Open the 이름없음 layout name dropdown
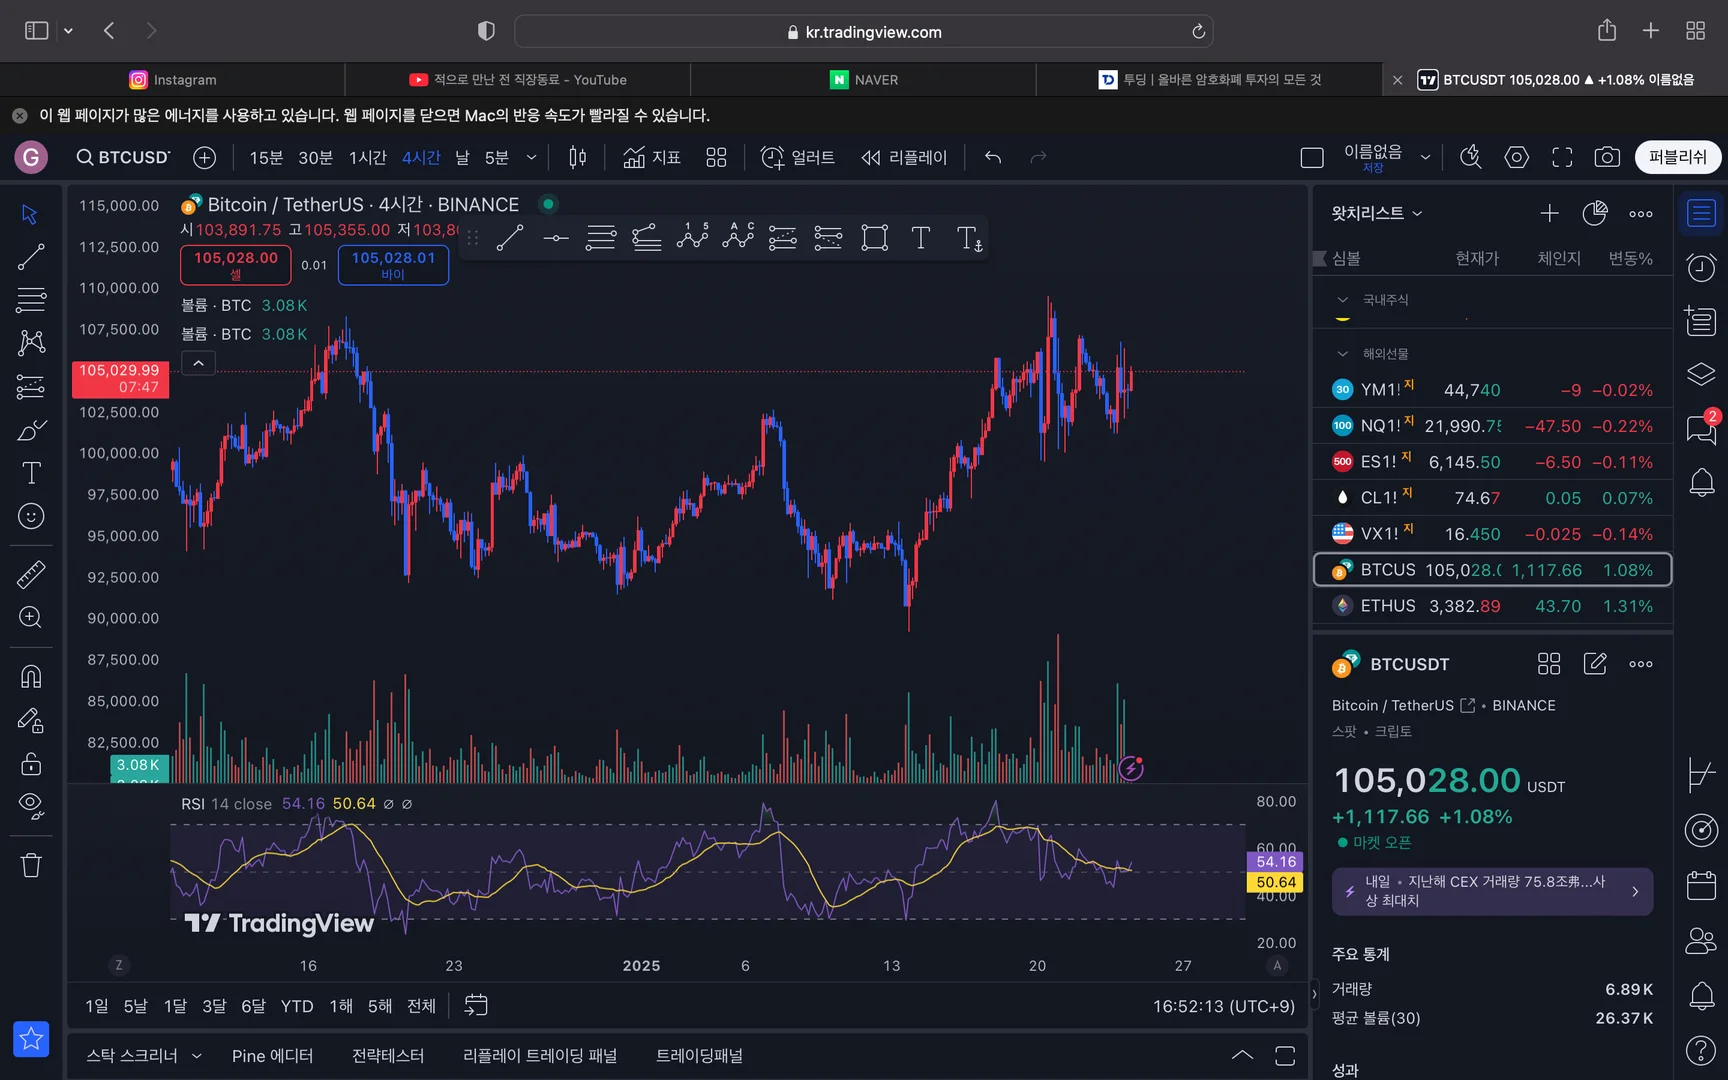 (1425, 157)
